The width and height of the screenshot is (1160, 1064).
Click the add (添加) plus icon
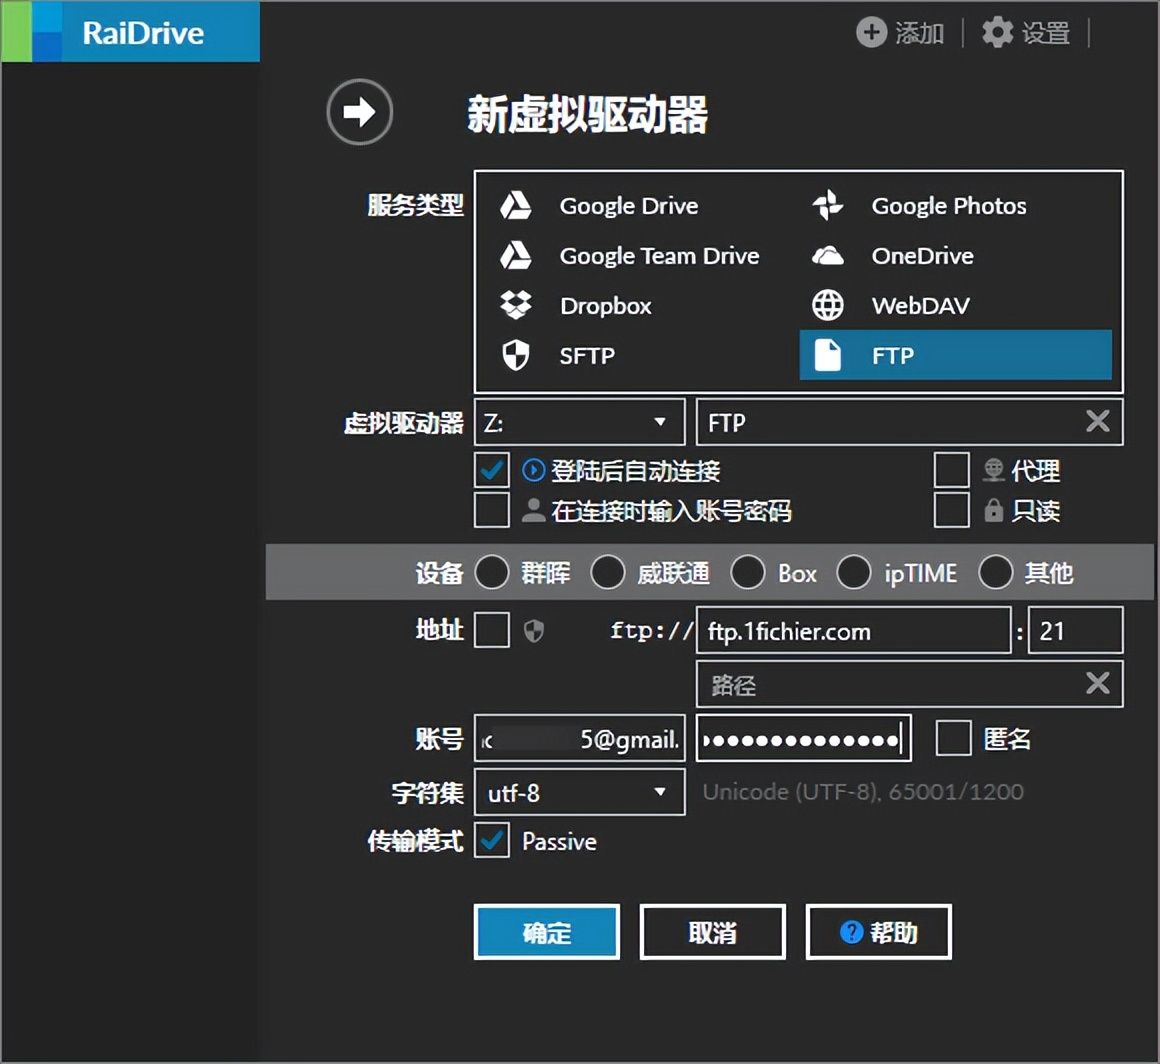tap(871, 33)
